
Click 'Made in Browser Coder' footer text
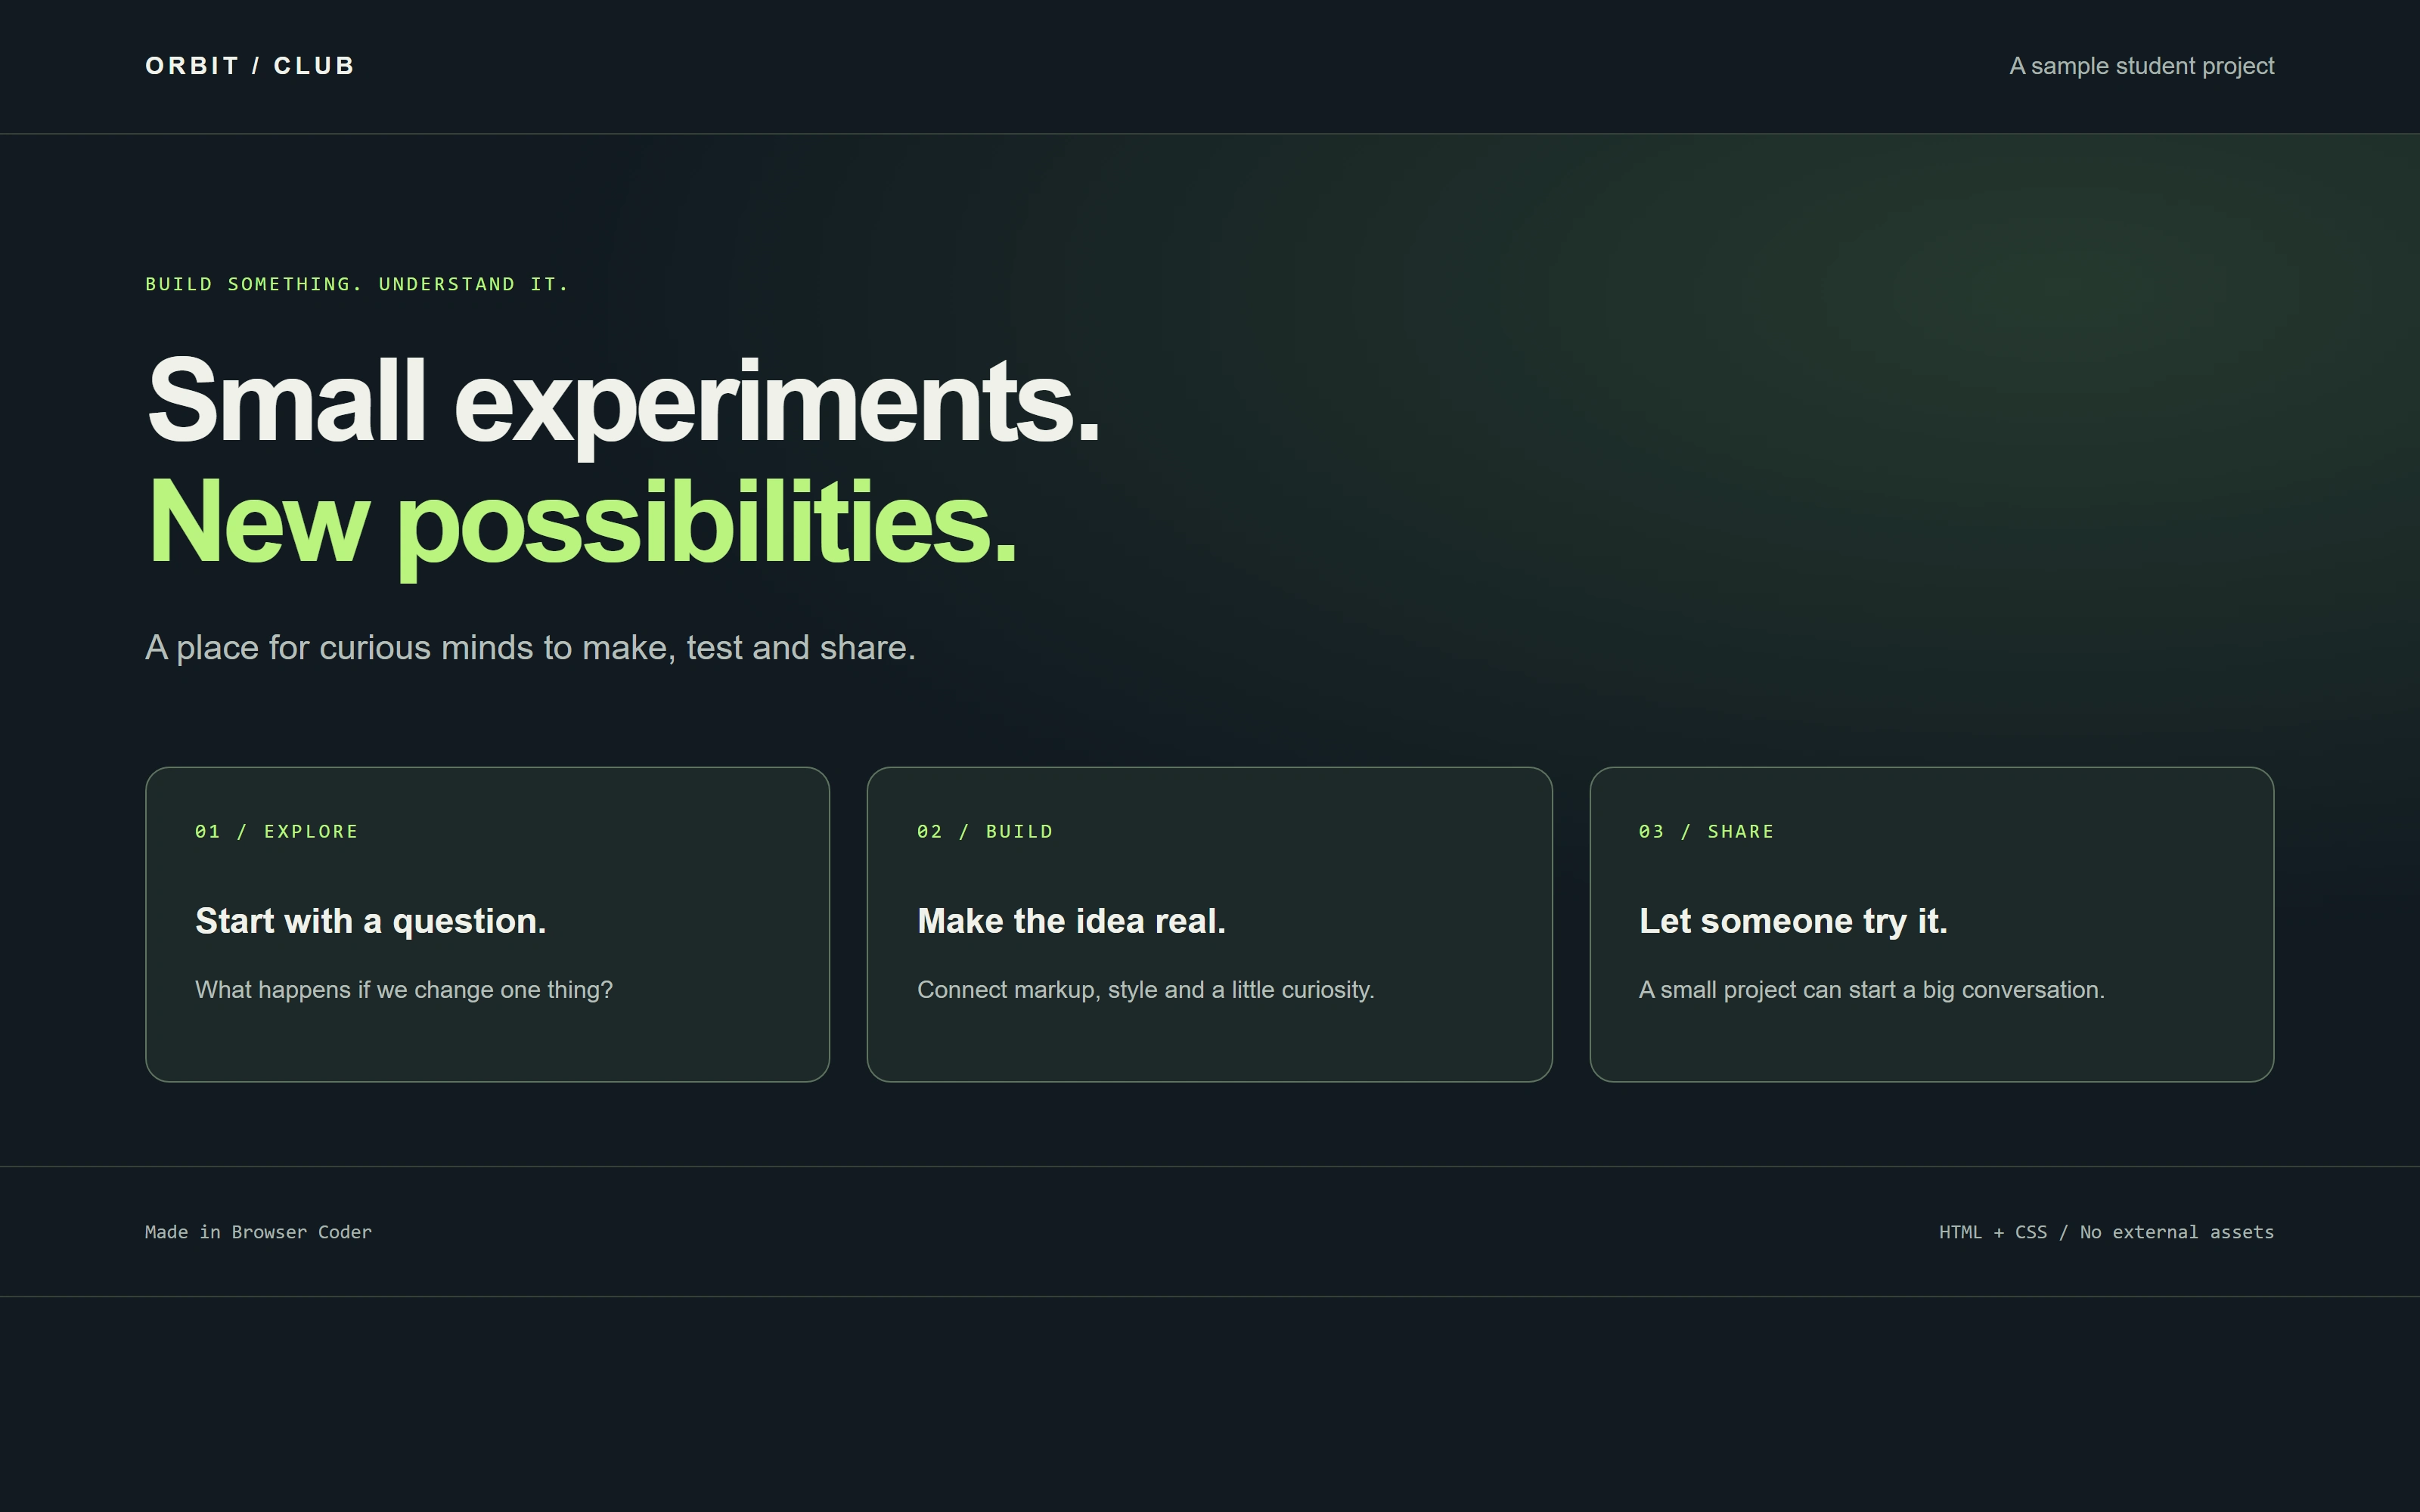tap(258, 1232)
